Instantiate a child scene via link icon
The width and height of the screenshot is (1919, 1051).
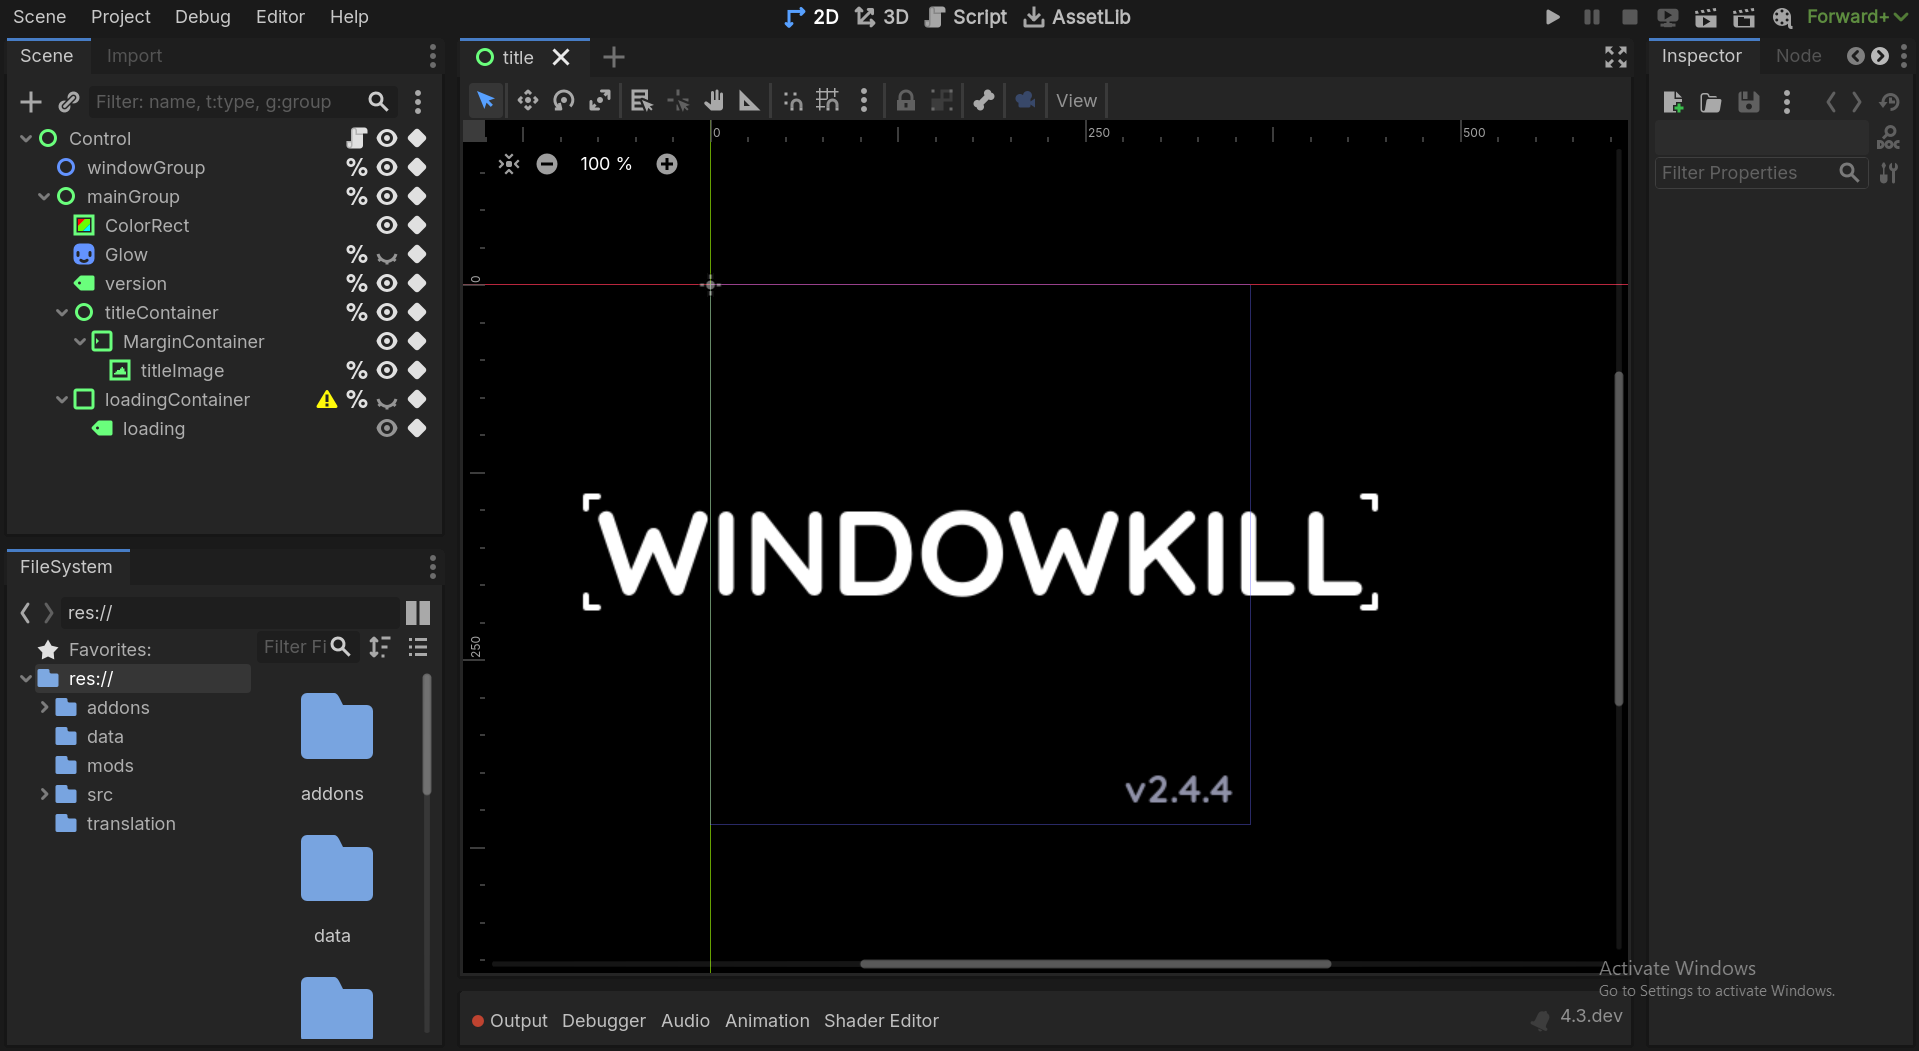pos(68,102)
